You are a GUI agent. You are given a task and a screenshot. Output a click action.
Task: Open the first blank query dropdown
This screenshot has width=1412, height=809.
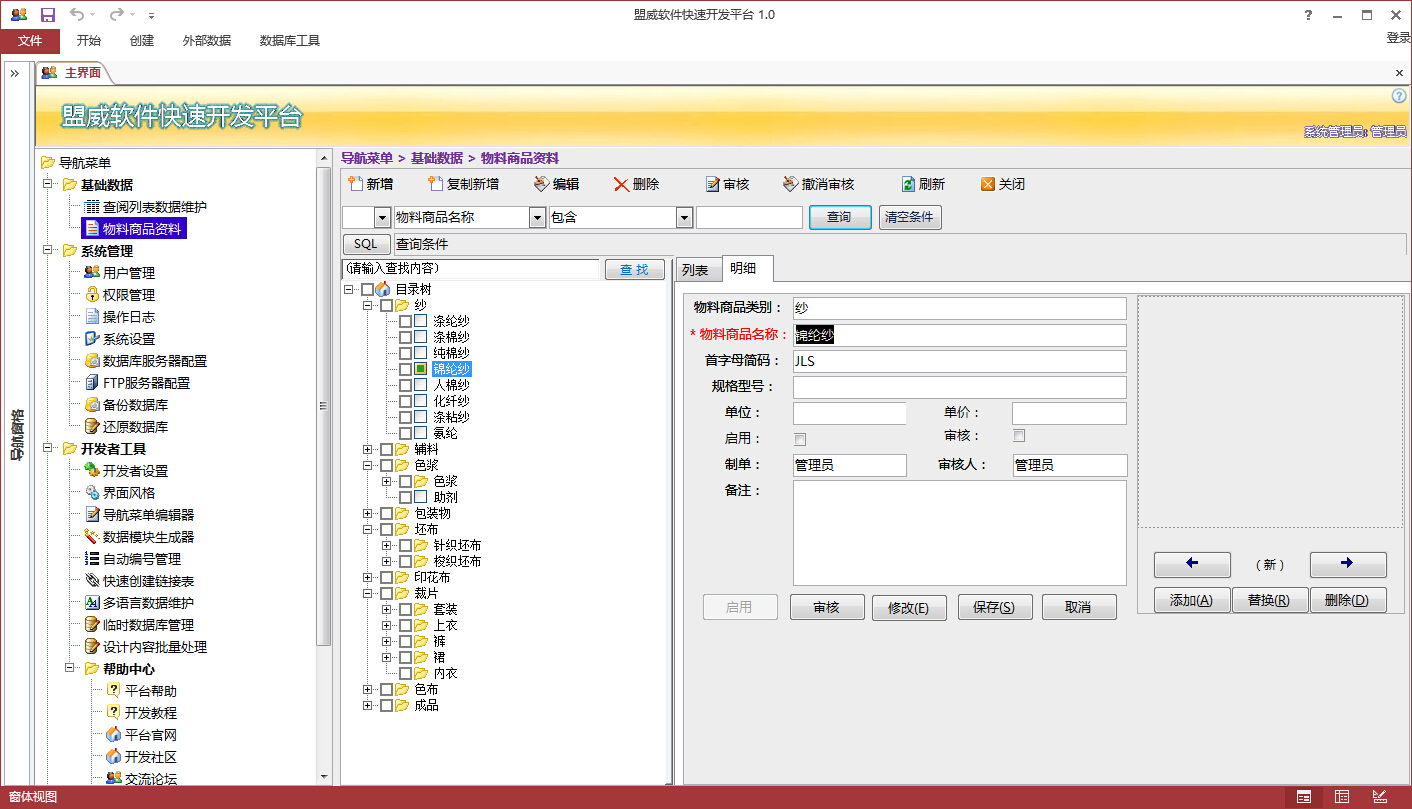[x=382, y=217]
